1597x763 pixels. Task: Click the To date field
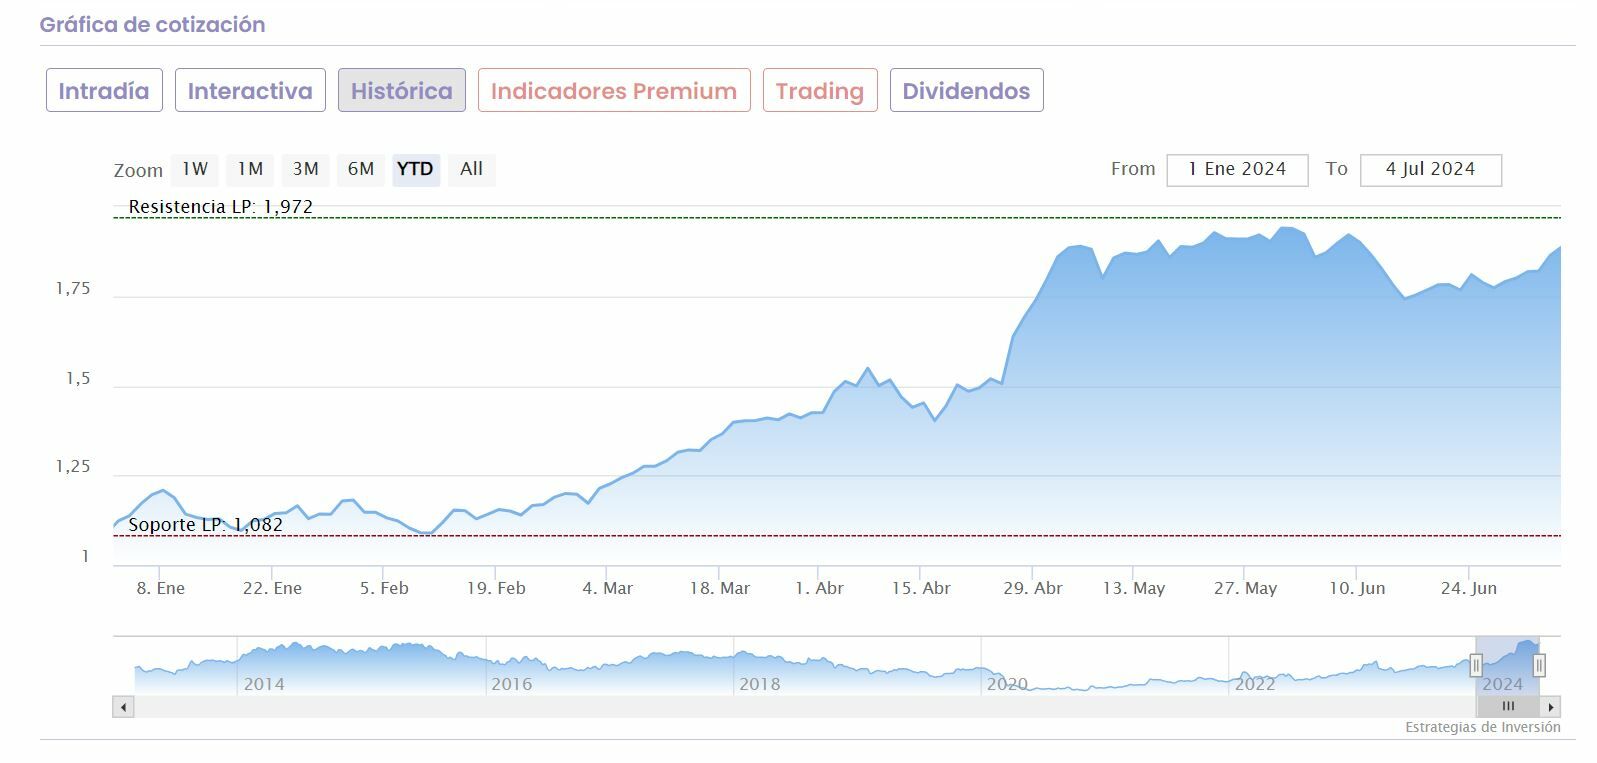tap(1430, 170)
